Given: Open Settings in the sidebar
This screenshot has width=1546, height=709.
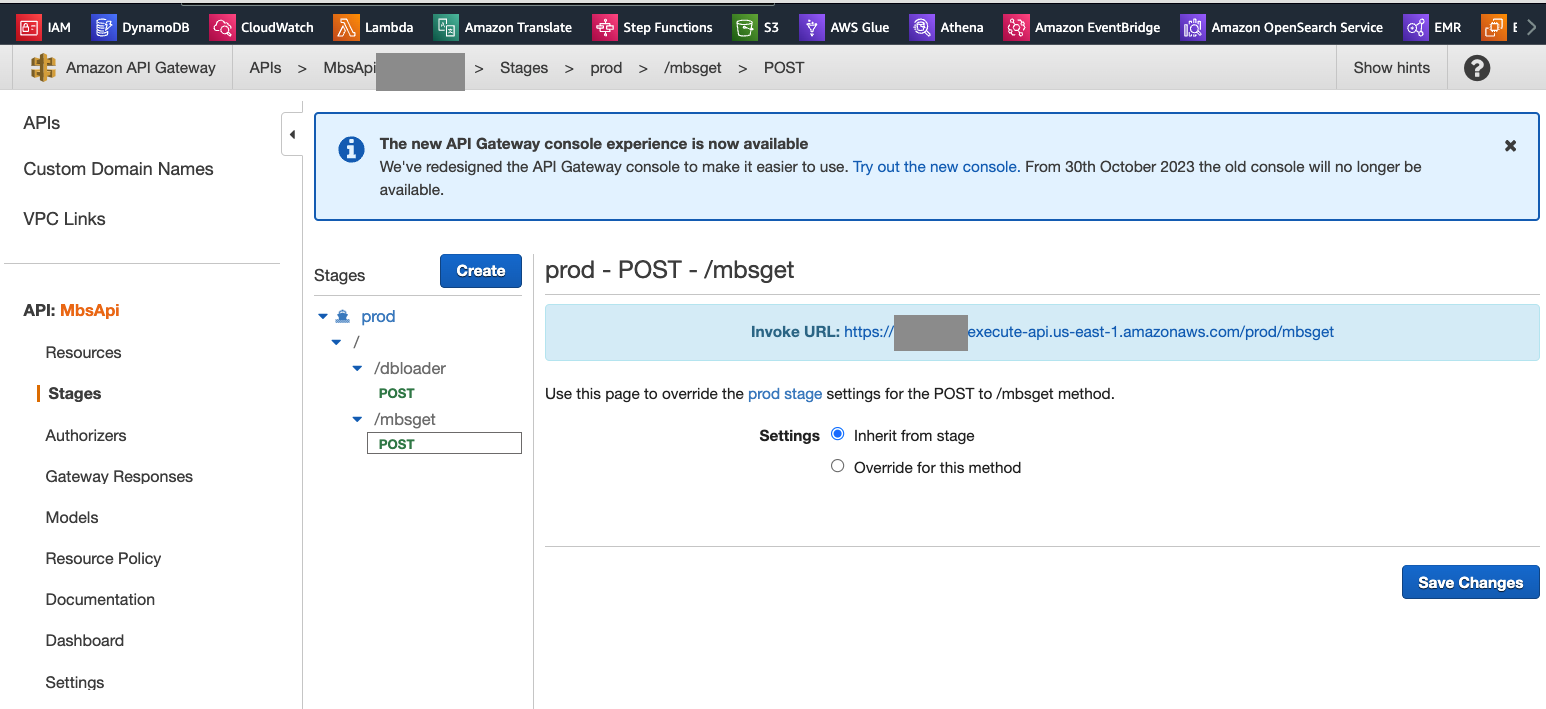Looking at the screenshot, I should (x=75, y=682).
